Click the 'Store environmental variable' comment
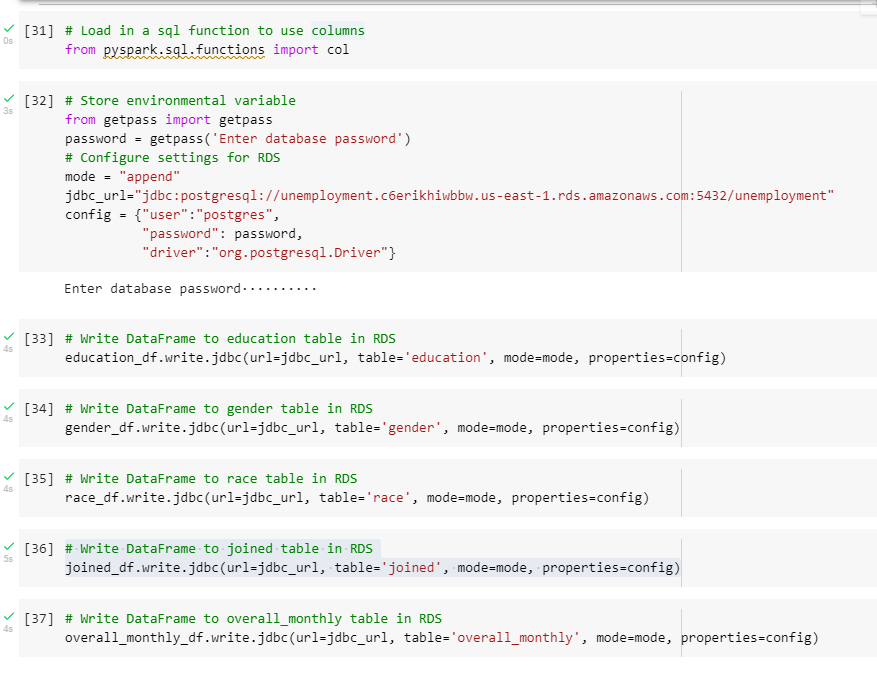Image resolution: width=877 pixels, height=675 pixels. tap(180, 101)
